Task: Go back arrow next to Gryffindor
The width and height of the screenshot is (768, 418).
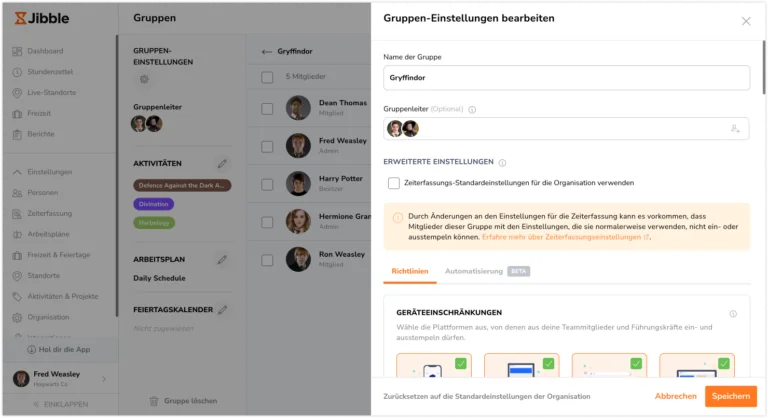Action: click(x=266, y=51)
